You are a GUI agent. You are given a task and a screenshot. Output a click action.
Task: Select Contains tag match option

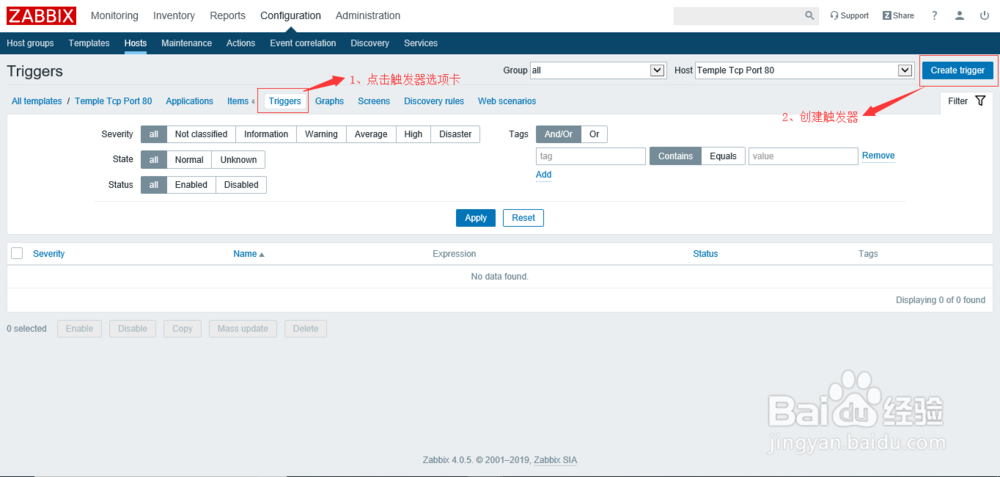click(x=675, y=156)
